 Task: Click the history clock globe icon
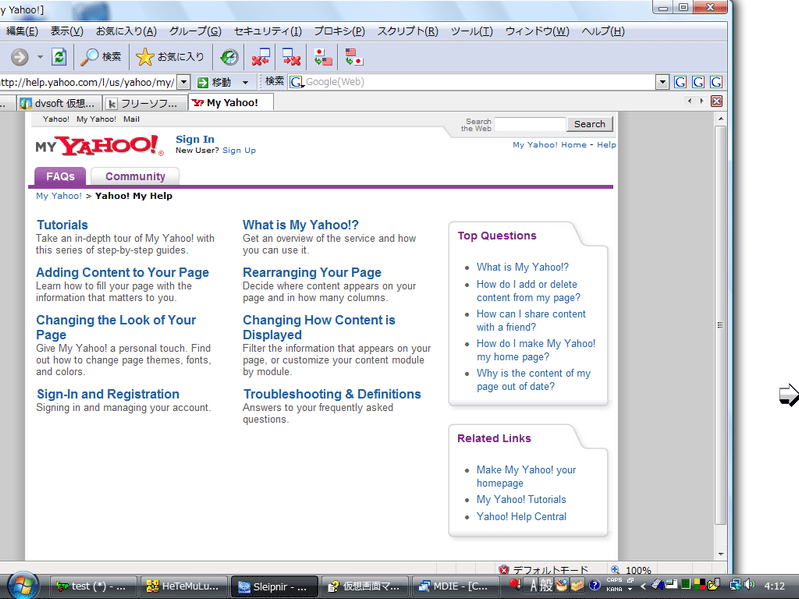(x=229, y=57)
